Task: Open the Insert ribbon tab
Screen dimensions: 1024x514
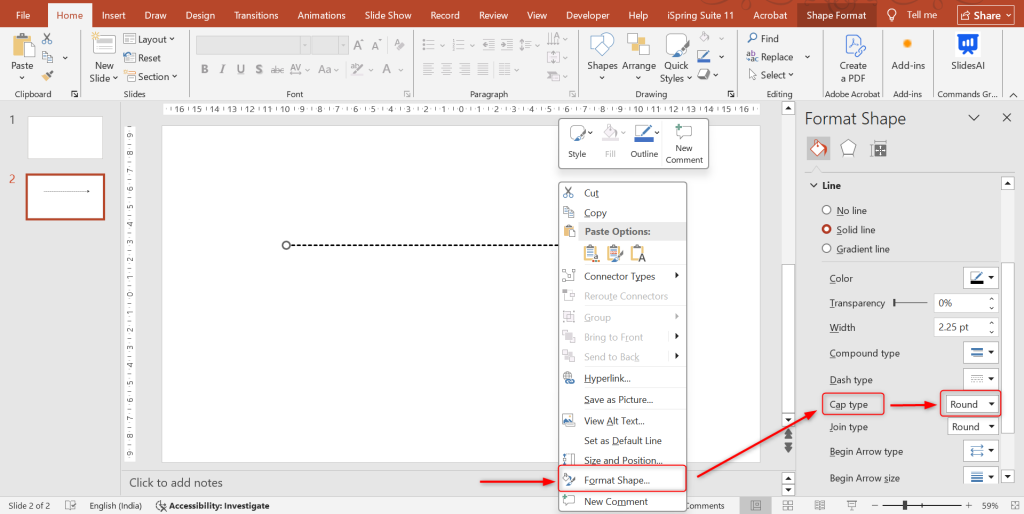Action: point(114,15)
